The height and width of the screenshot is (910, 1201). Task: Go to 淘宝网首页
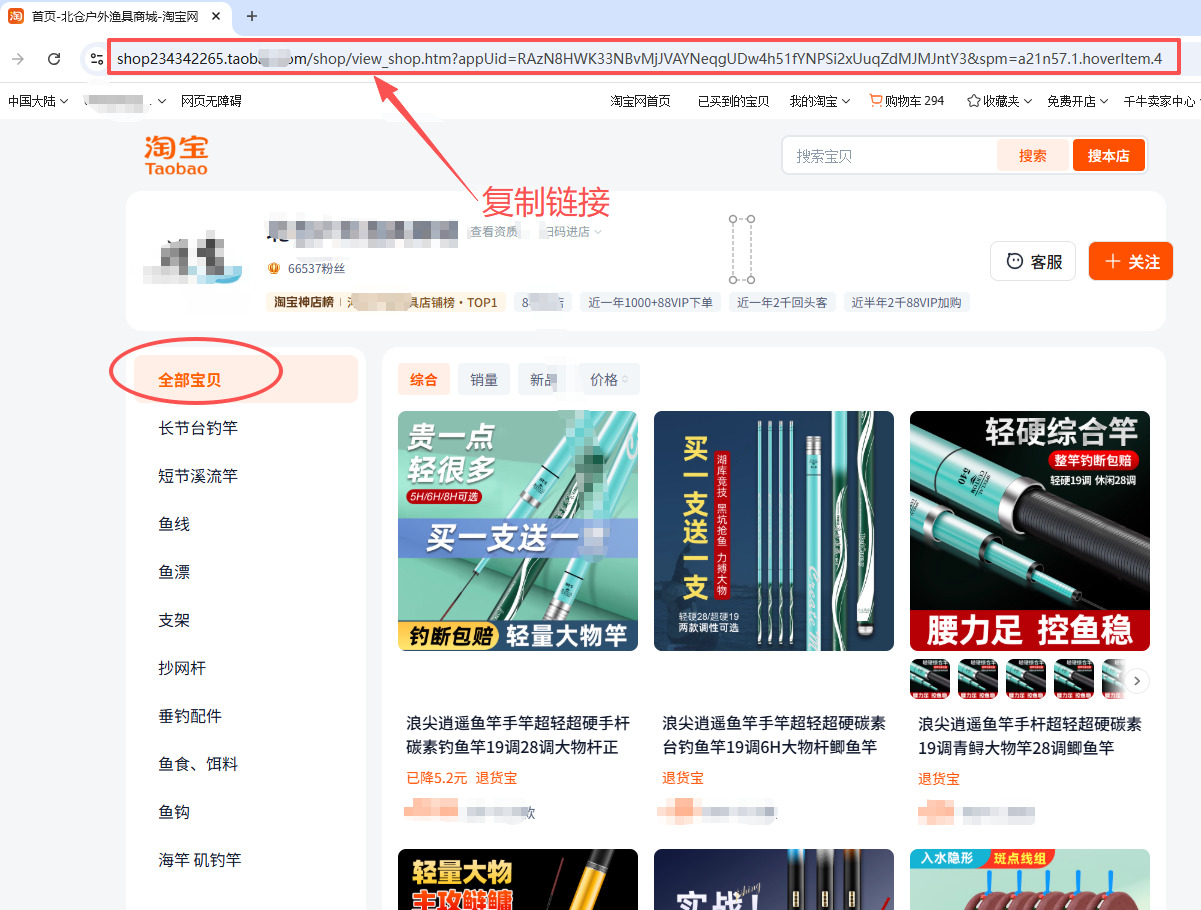point(641,101)
